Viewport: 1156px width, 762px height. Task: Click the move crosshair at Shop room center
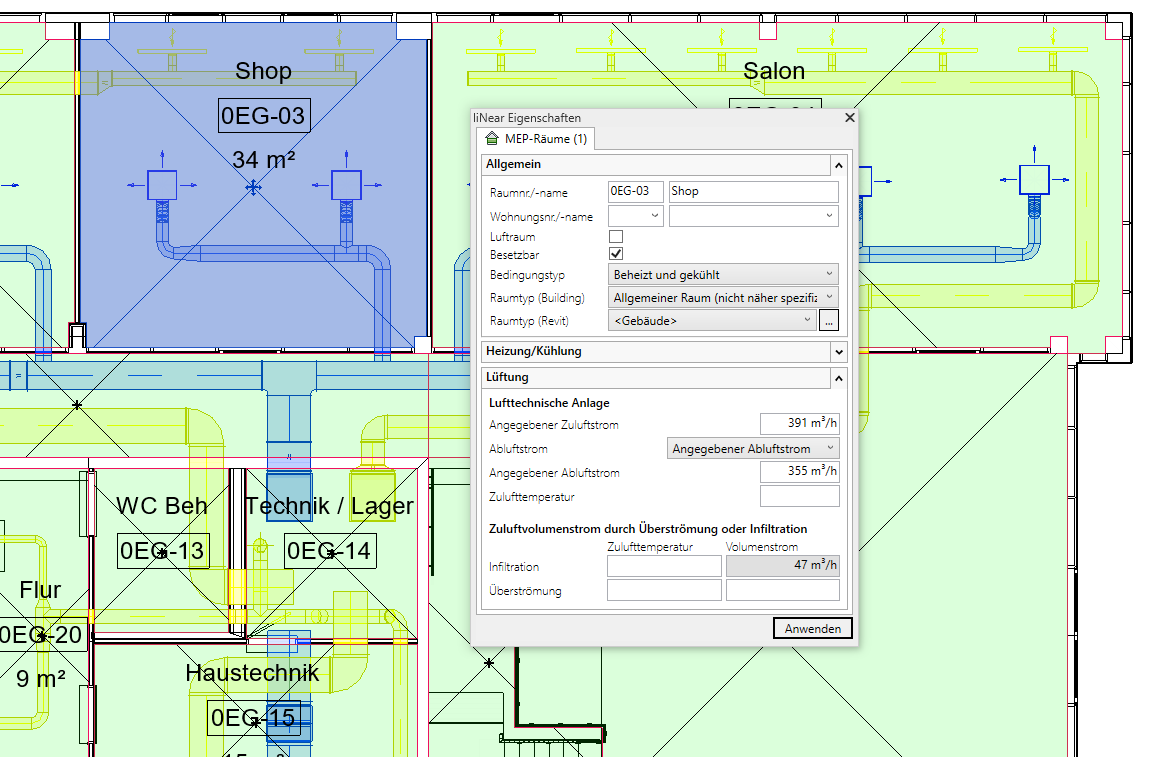click(254, 187)
